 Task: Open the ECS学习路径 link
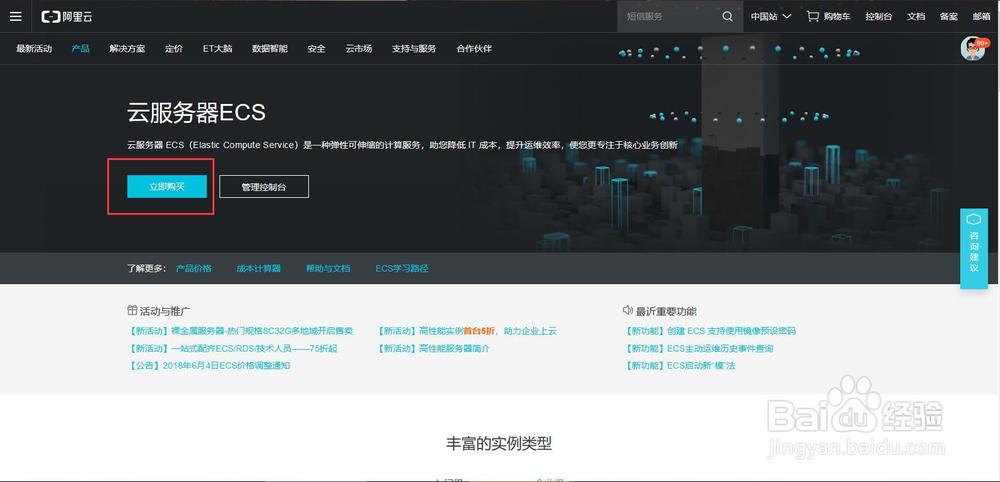pyautogui.click(x=402, y=268)
